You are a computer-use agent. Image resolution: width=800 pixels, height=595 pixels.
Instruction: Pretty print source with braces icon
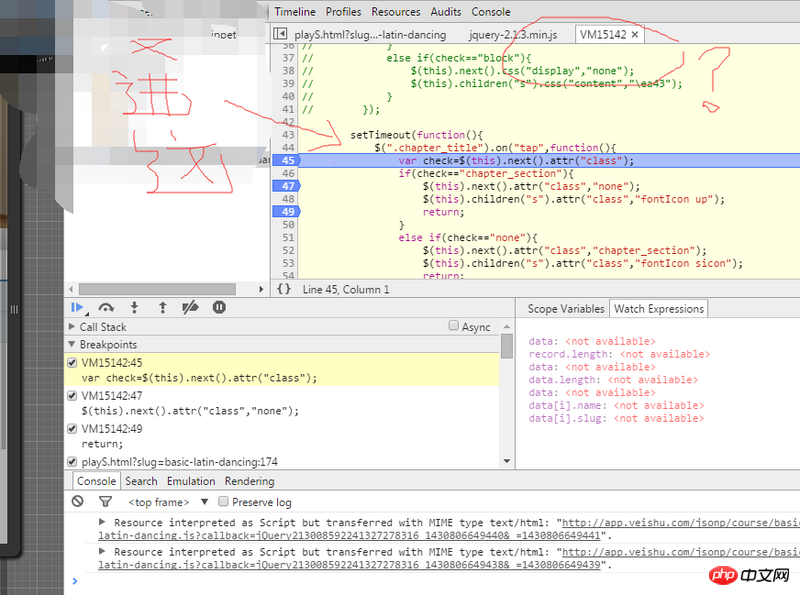[284, 289]
